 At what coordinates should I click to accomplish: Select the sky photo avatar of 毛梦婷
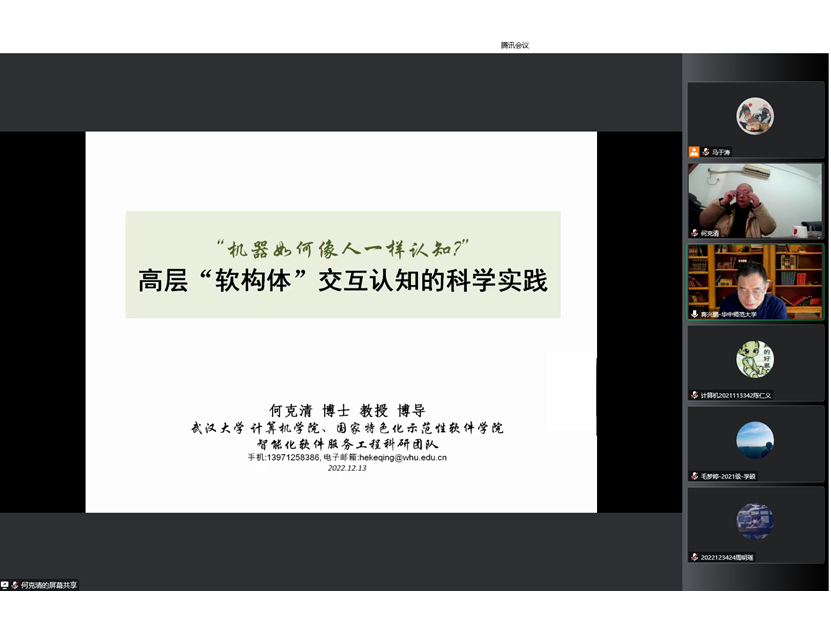[755, 440]
